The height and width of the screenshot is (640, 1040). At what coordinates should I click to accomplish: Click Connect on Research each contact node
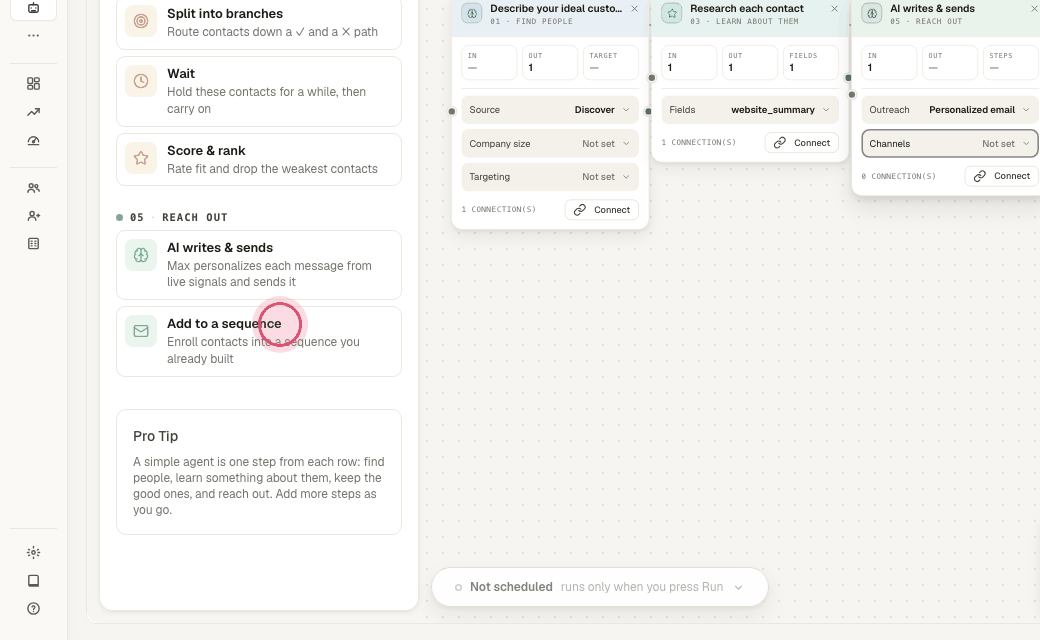tap(802, 143)
